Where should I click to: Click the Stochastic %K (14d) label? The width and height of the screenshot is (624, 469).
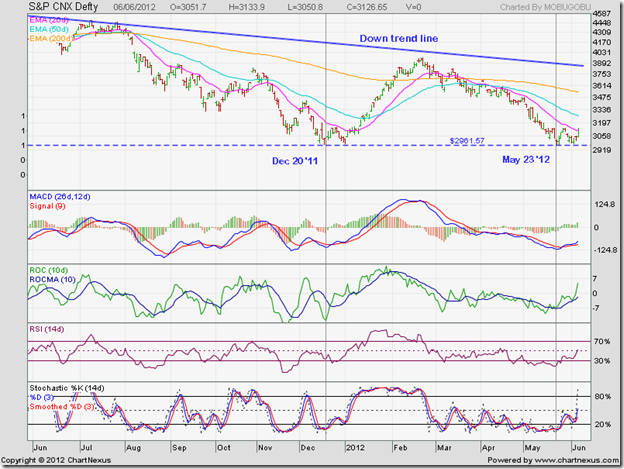coord(67,388)
